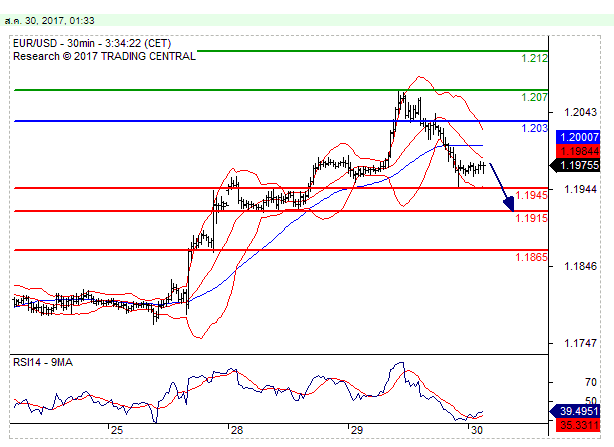Click the 1.1944 price axis value
Screen dimensions: 614x447
click(x=580, y=189)
